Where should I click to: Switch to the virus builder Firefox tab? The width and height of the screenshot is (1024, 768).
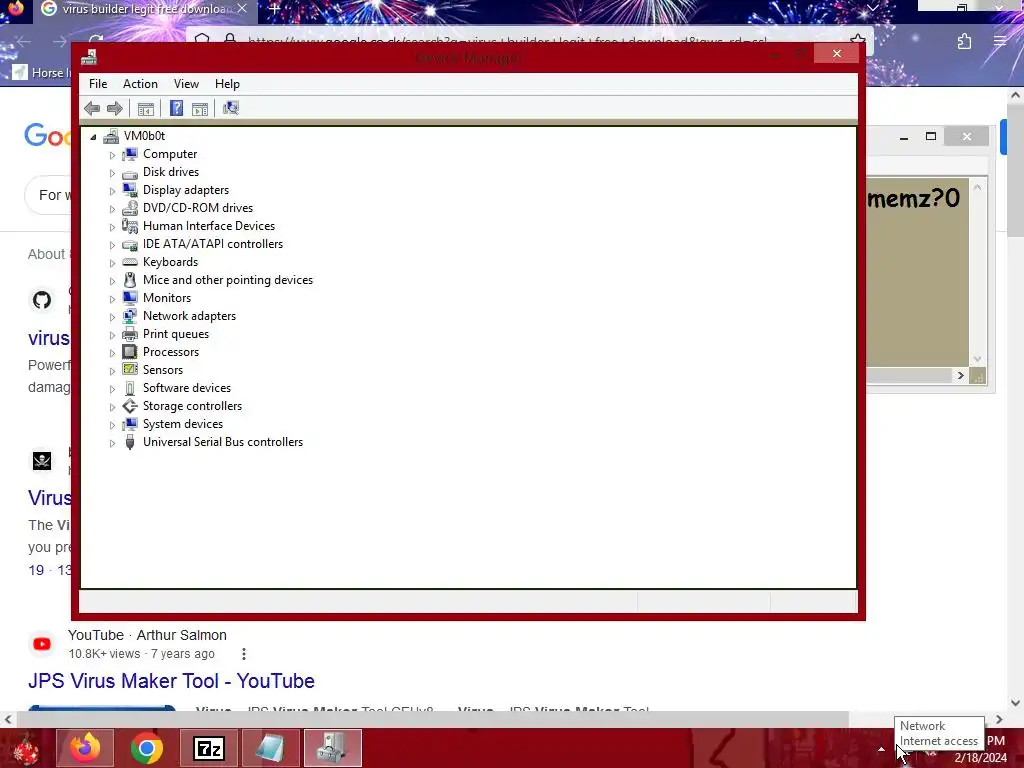144,9
